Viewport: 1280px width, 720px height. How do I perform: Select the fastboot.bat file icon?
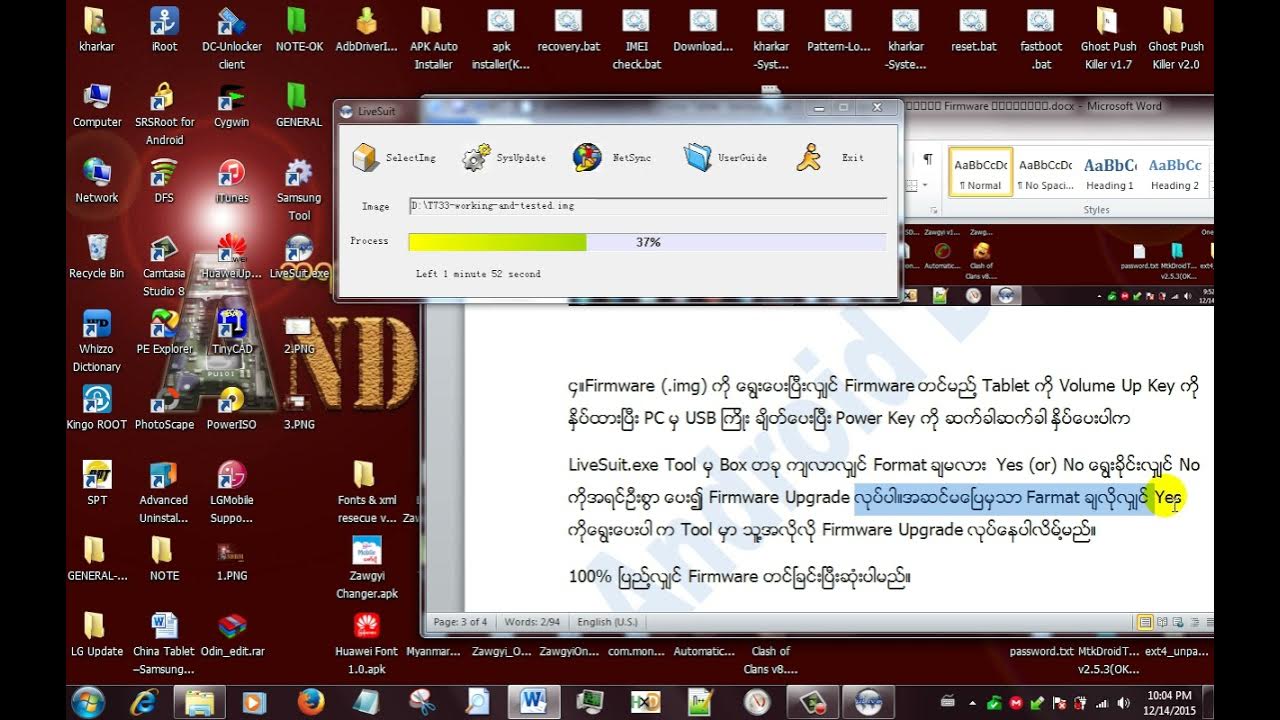coord(1041,38)
